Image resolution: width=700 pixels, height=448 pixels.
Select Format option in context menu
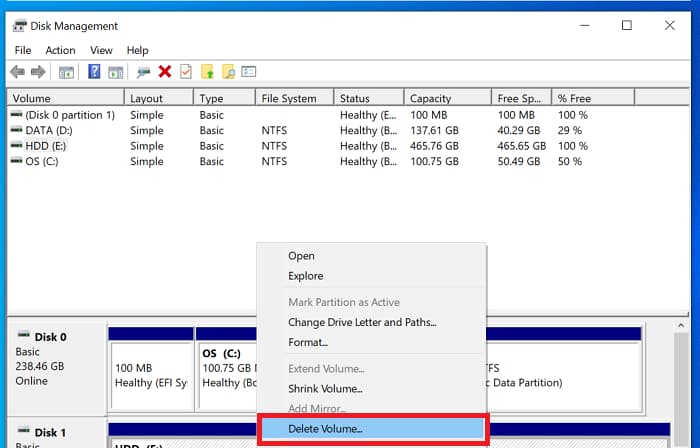pos(308,342)
